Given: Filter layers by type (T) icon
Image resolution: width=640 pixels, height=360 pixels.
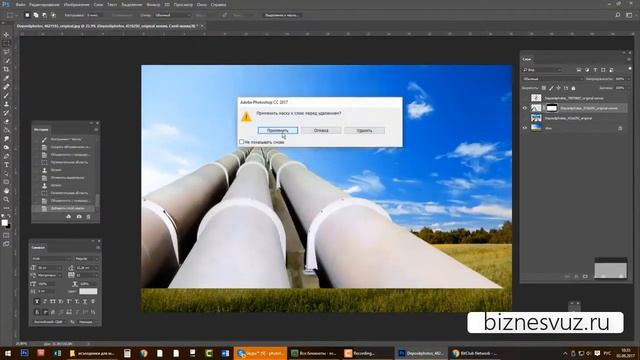Looking at the screenshot, I should 595,70.
